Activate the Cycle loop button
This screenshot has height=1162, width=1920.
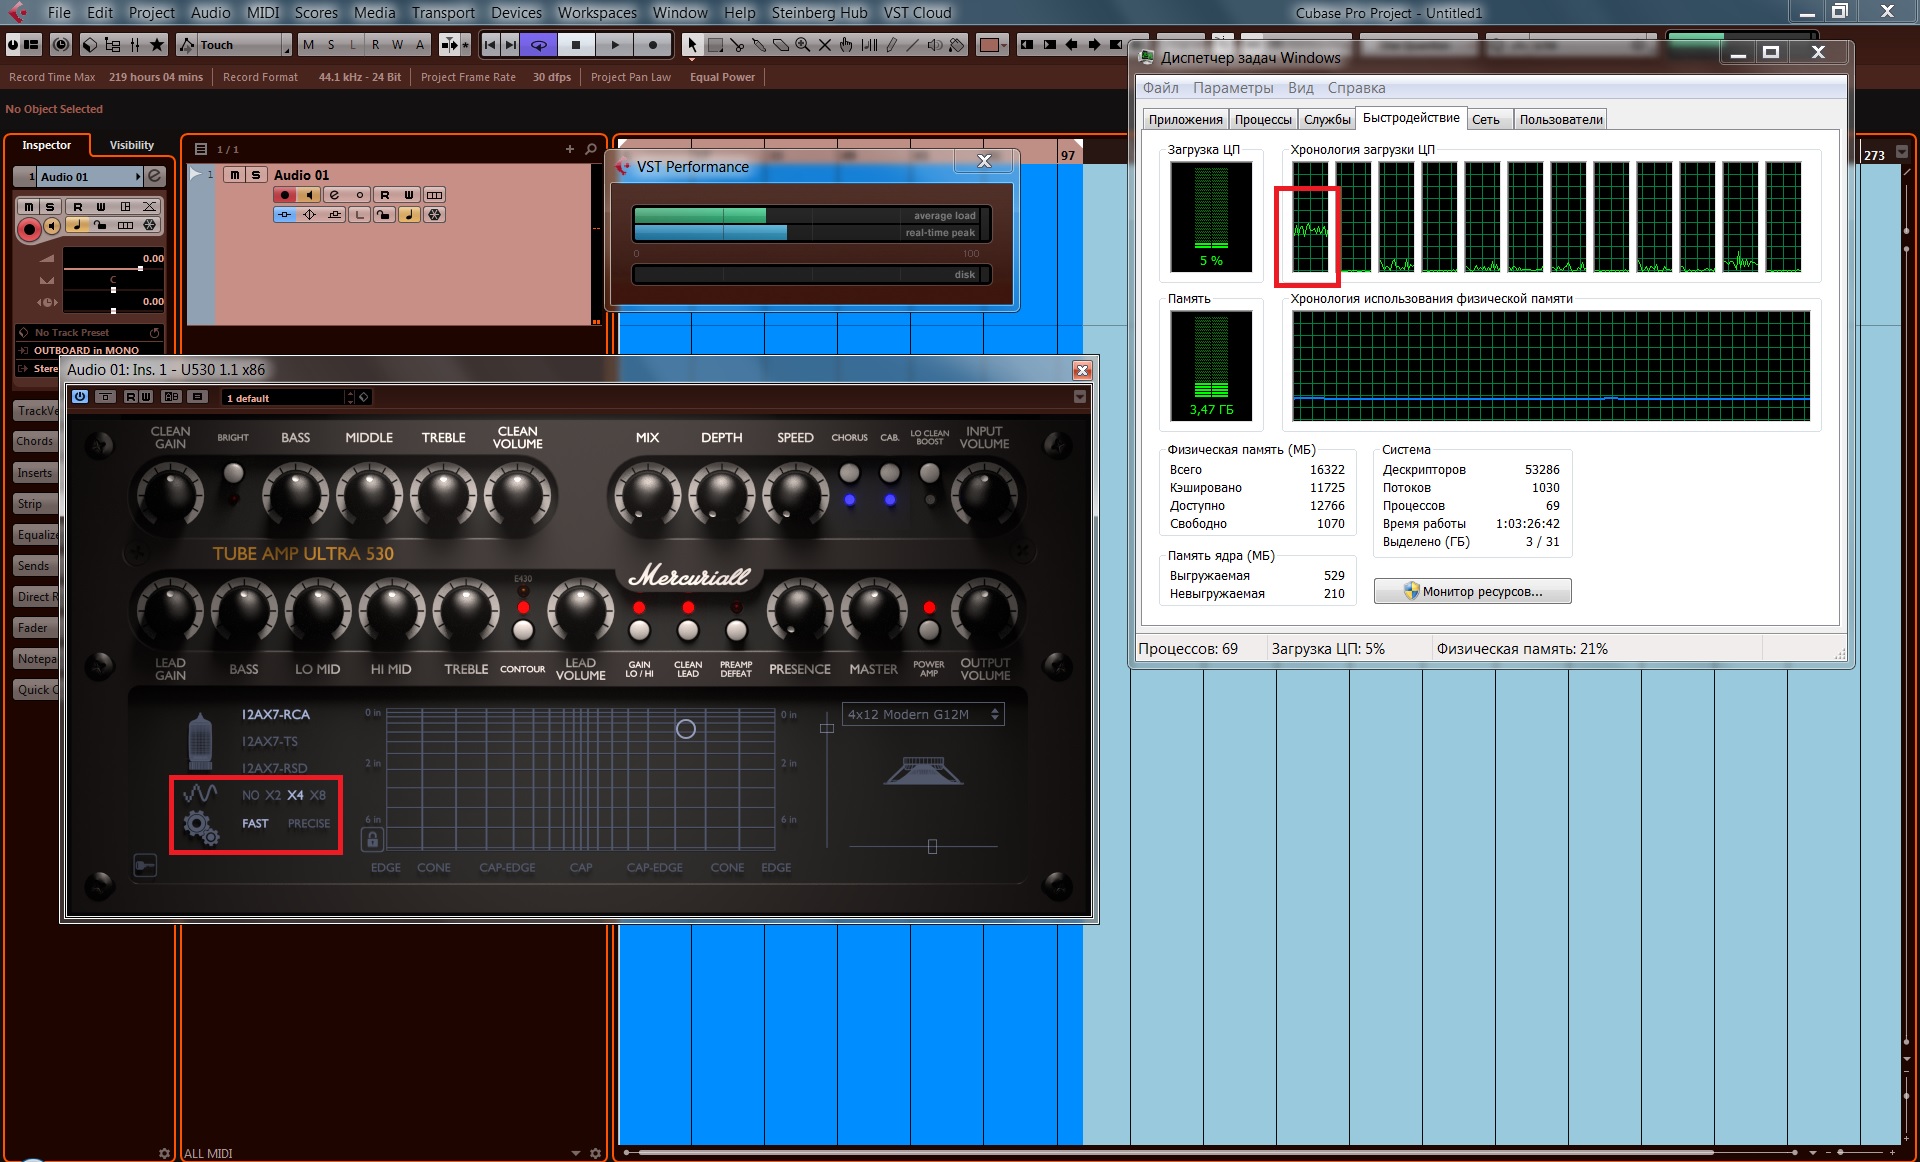click(x=538, y=45)
